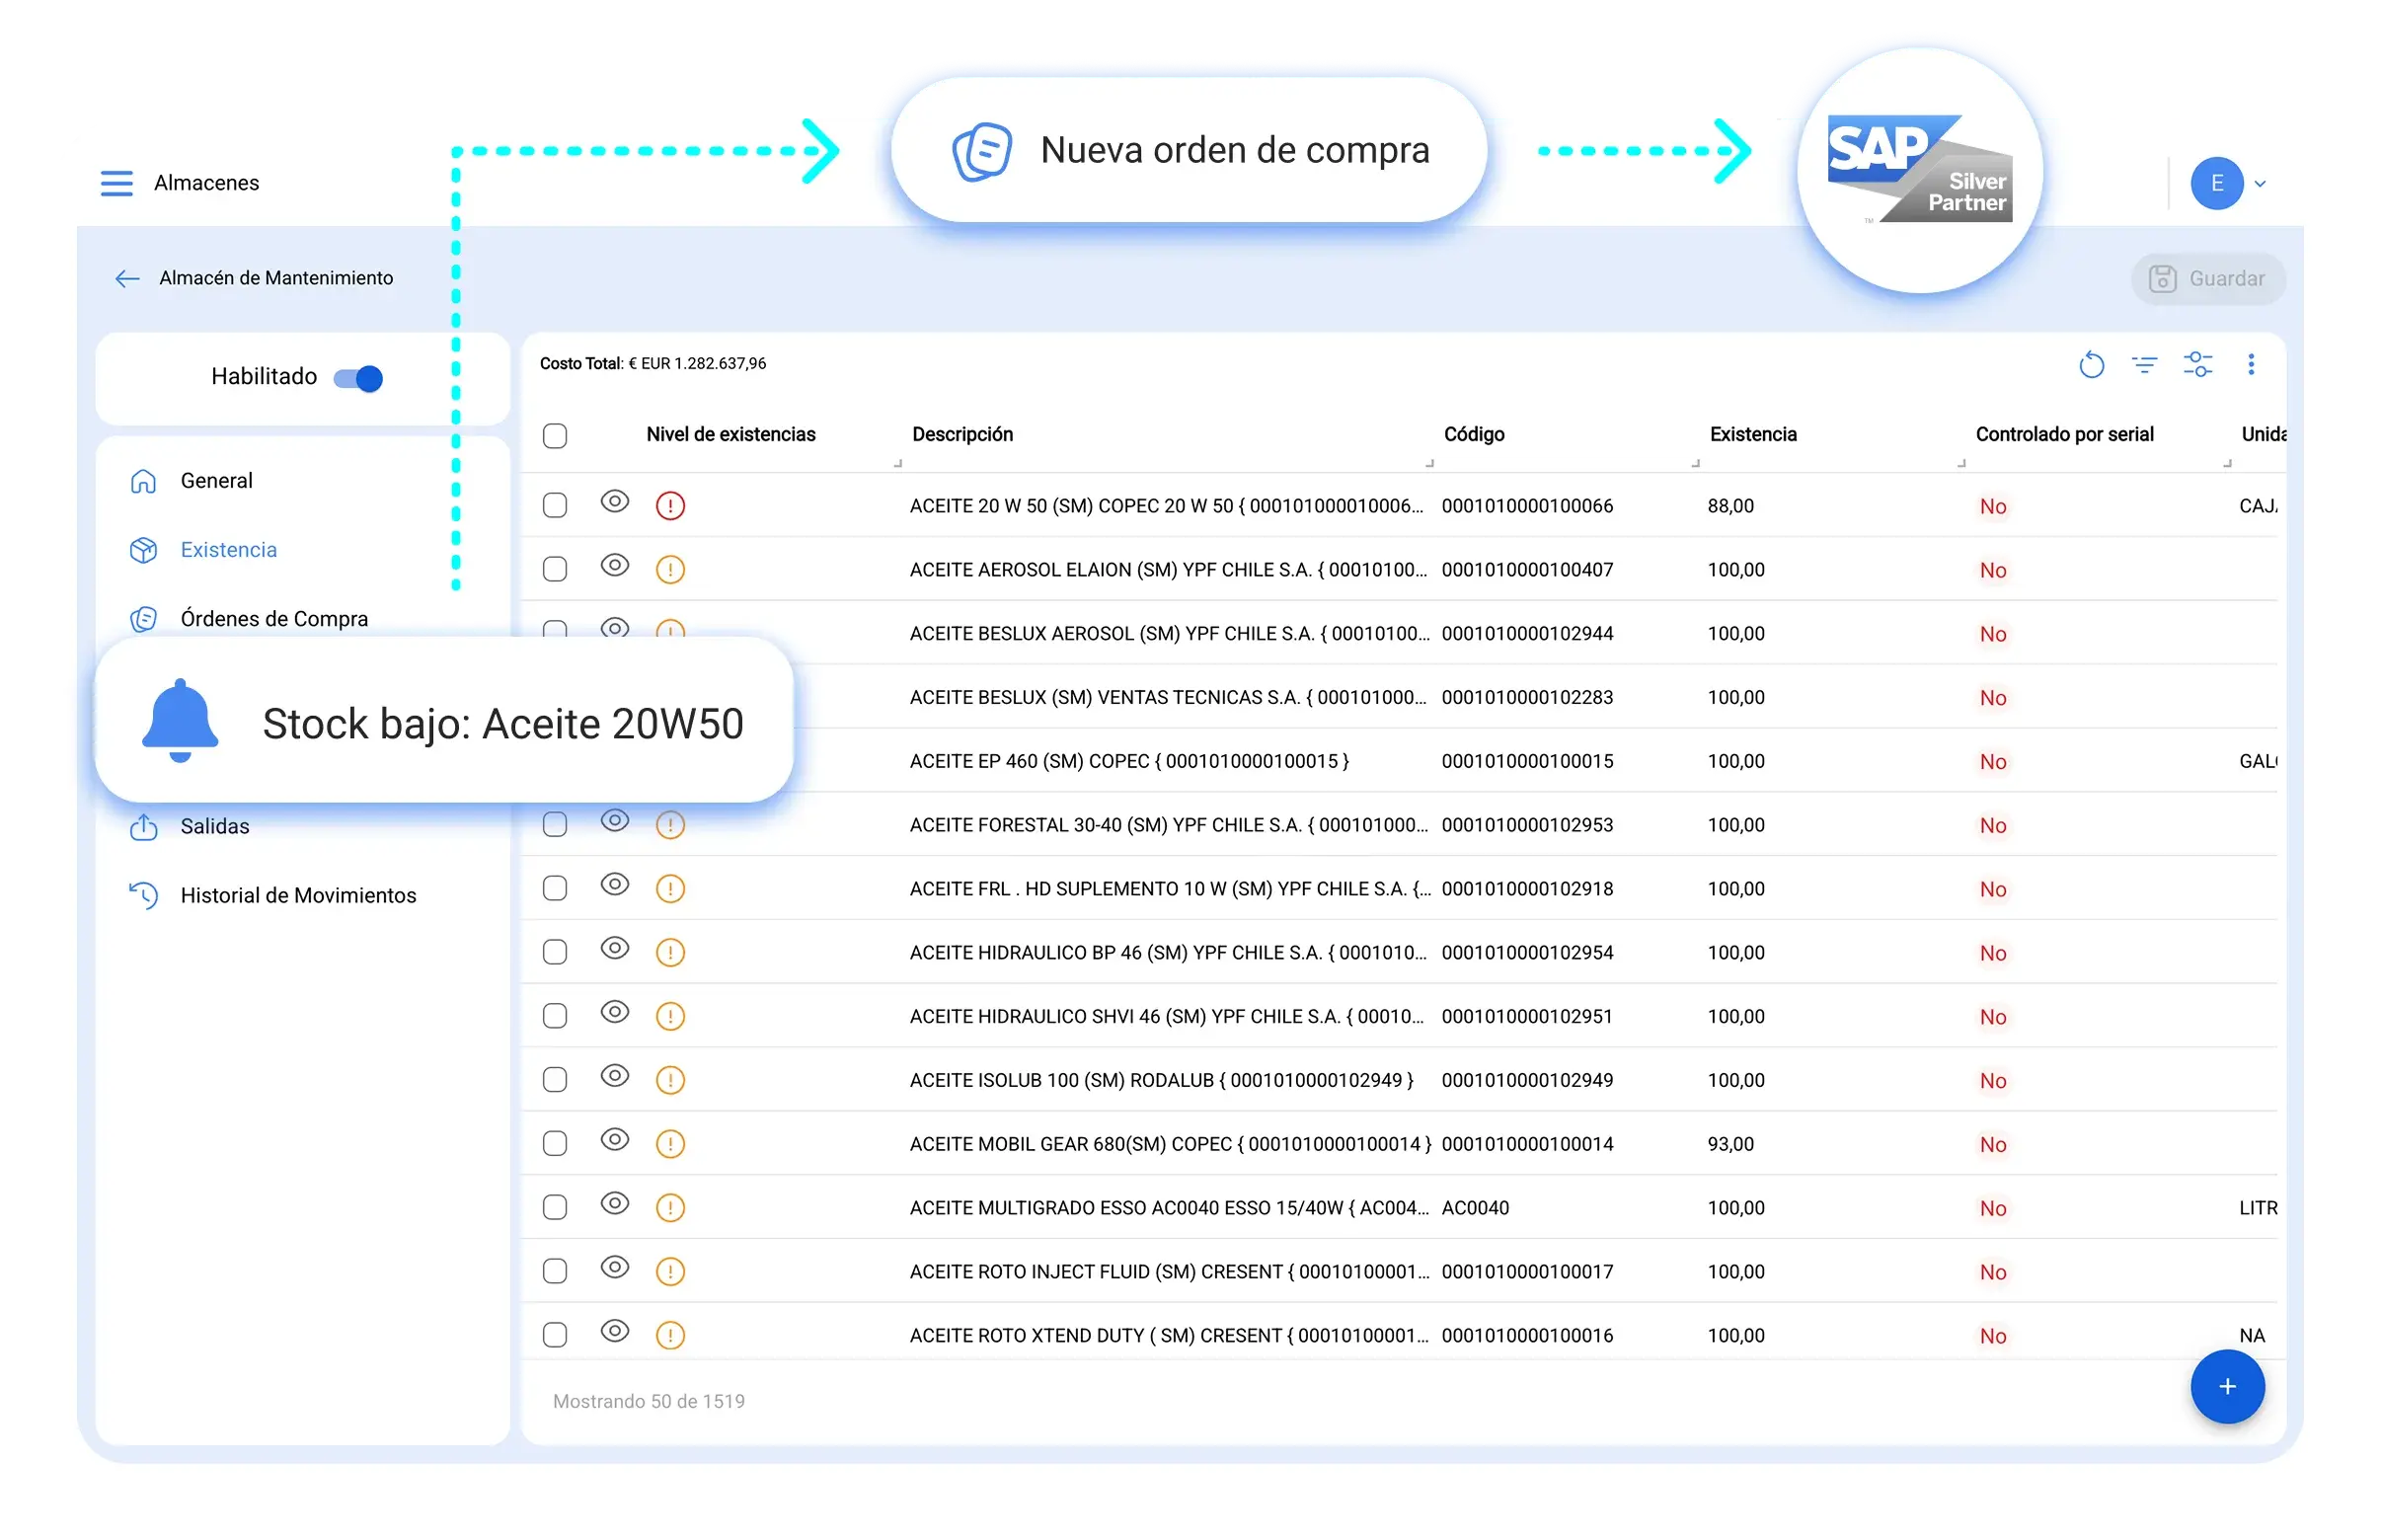Open the three-dot more options menu
This screenshot has width=2381, height=1540.
point(2249,365)
